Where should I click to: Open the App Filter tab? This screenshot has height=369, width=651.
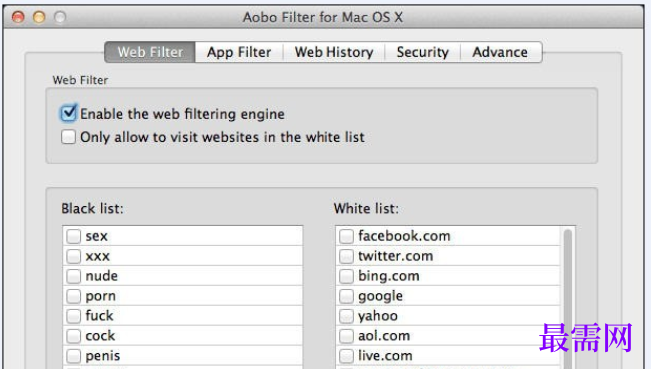click(239, 52)
